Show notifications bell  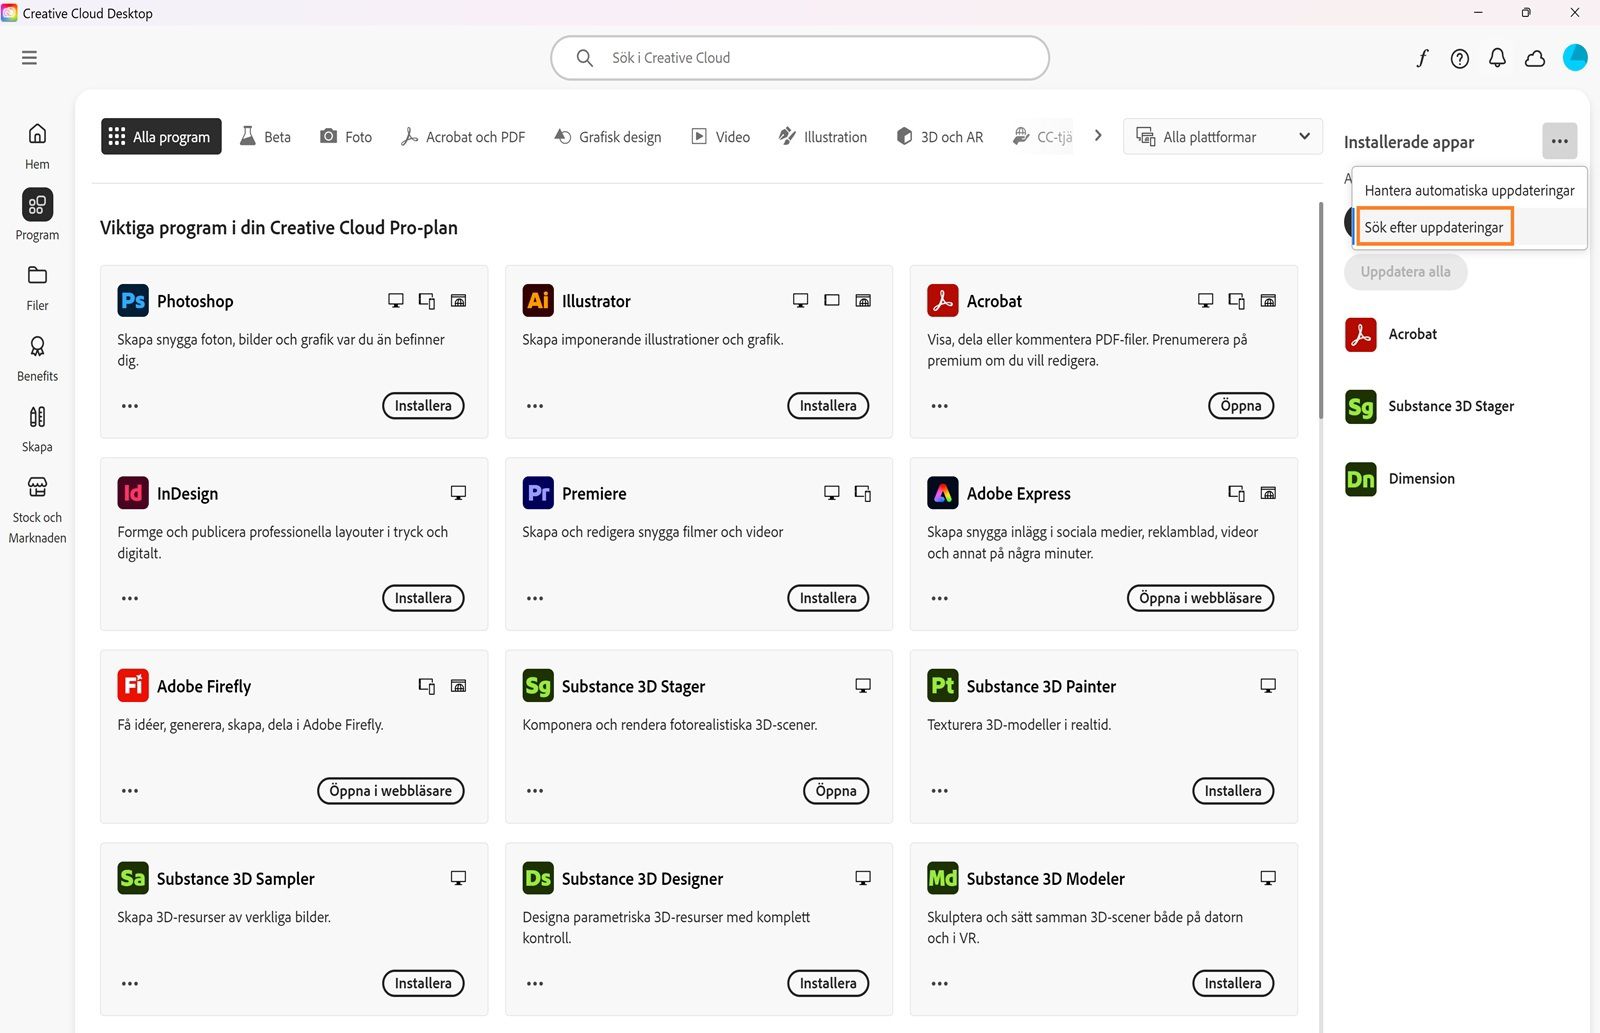(x=1497, y=58)
